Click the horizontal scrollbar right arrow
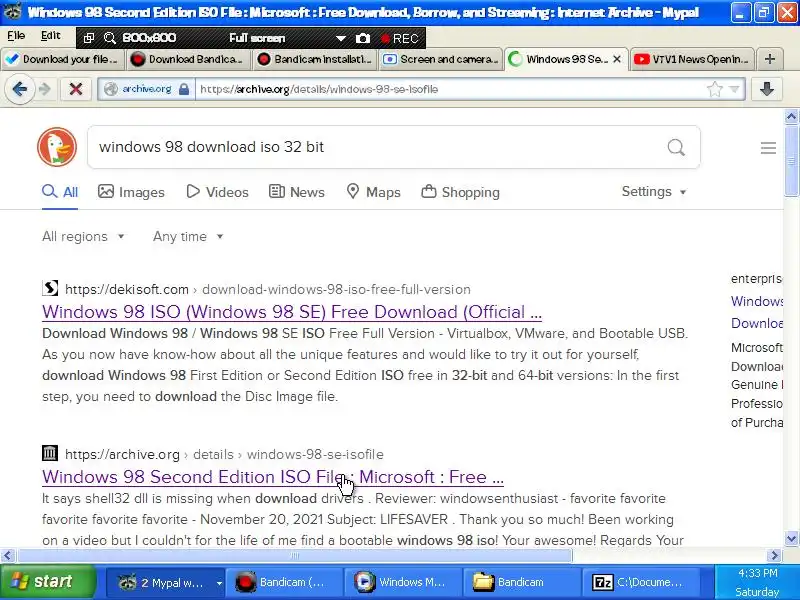The height and width of the screenshot is (600, 800). pyautogui.click(x=774, y=555)
